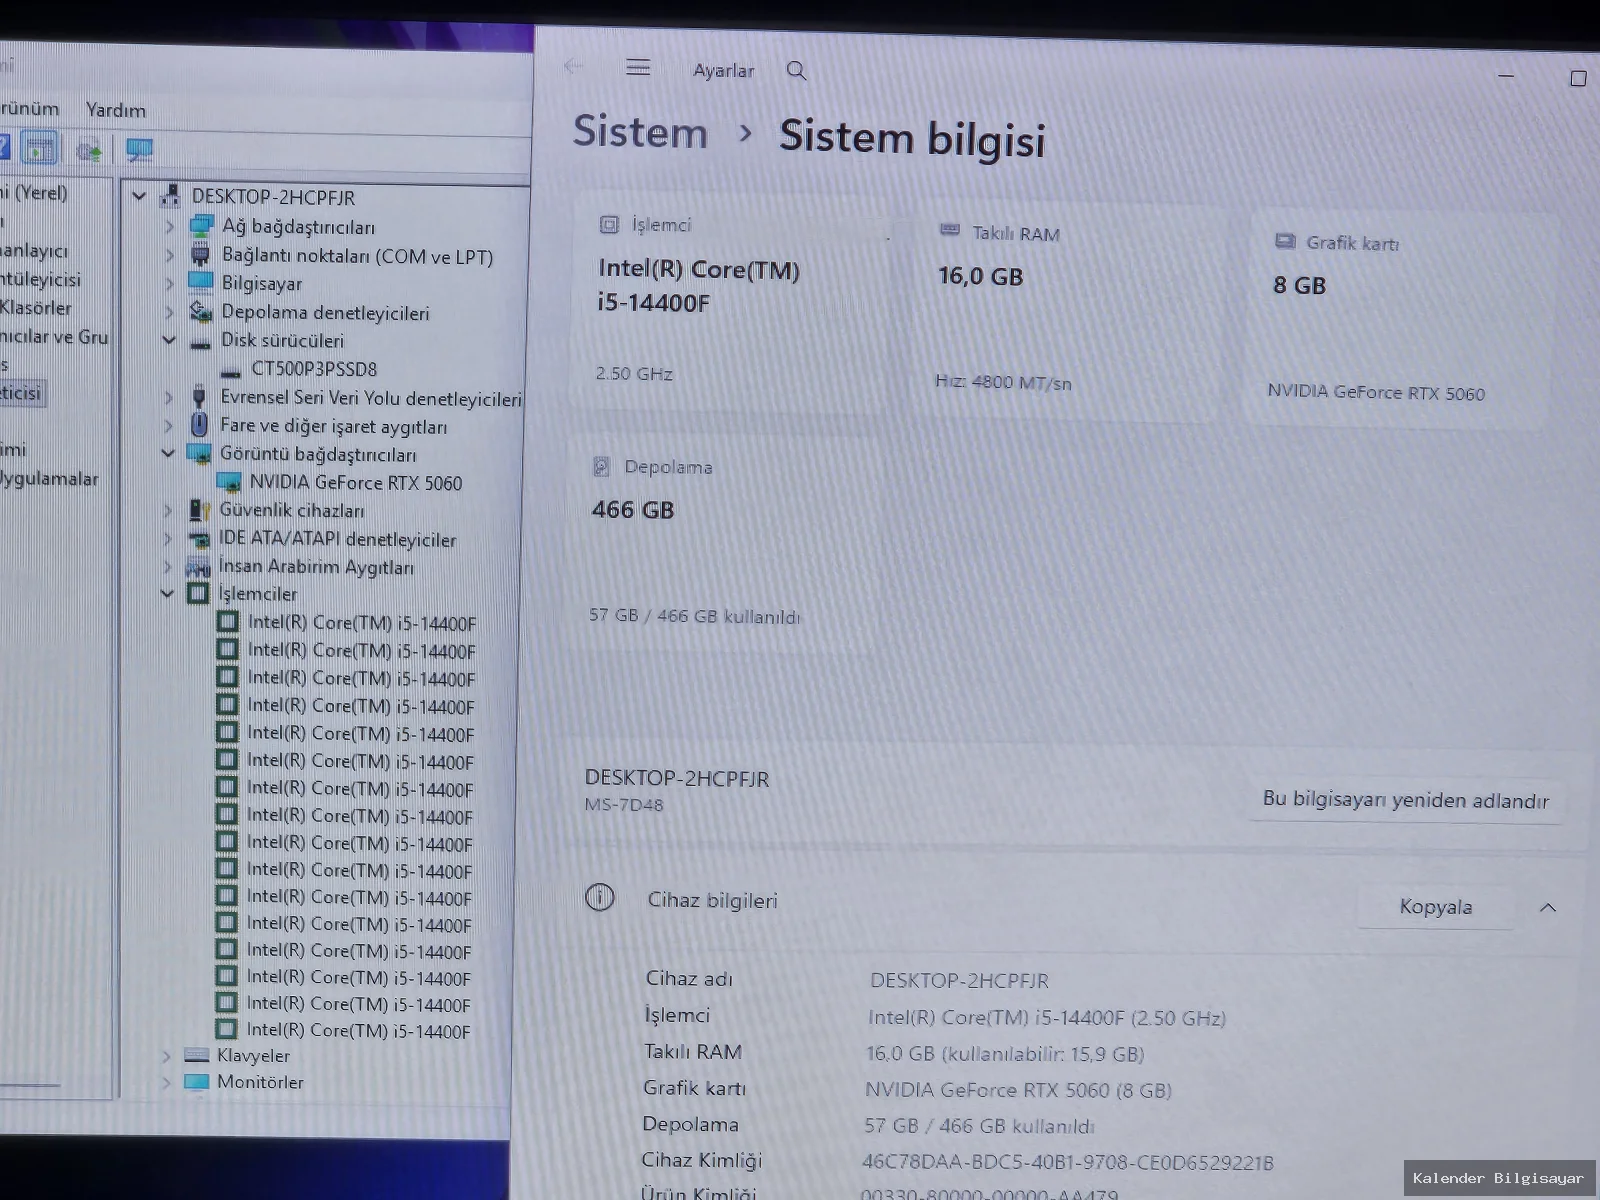Viewport: 1600px width, 1200px height.
Task: Expand the Klavyeler node
Action: tap(166, 1055)
